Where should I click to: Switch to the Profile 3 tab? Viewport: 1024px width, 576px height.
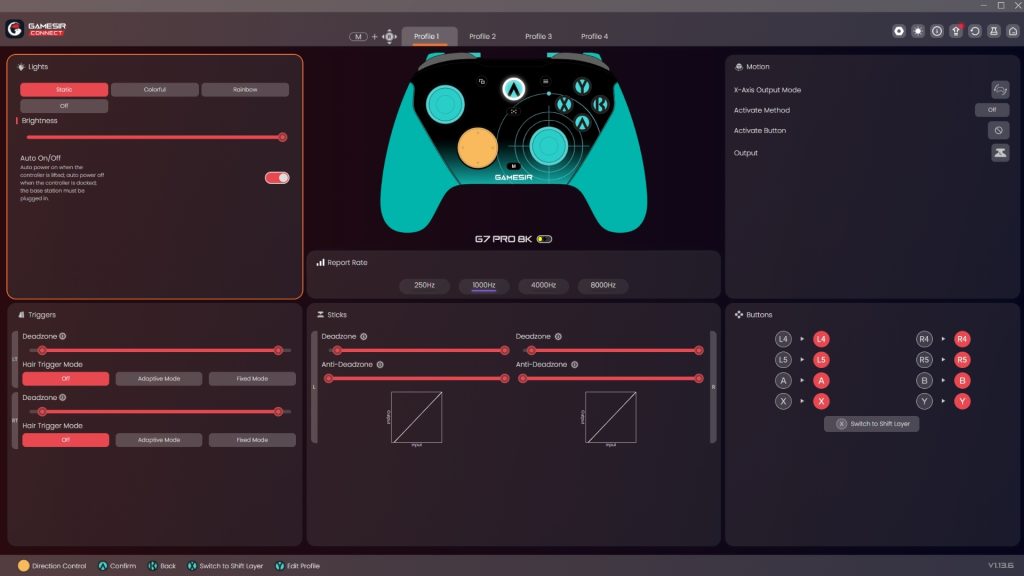pos(539,37)
